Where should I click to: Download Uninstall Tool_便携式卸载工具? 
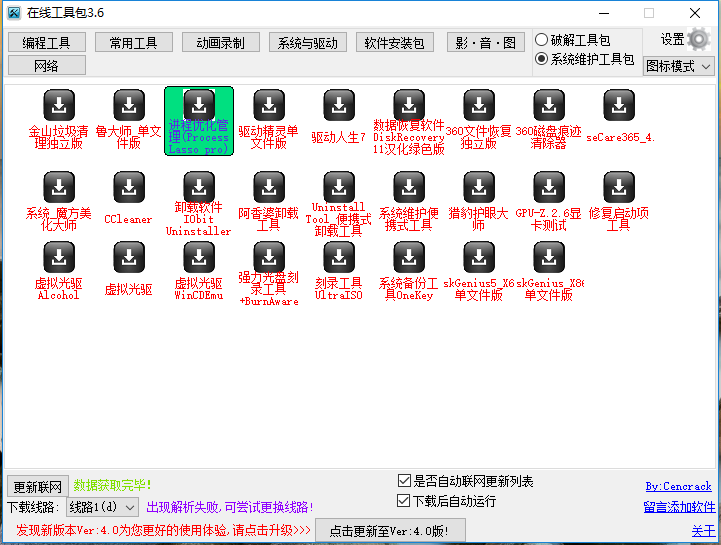click(x=339, y=187)
